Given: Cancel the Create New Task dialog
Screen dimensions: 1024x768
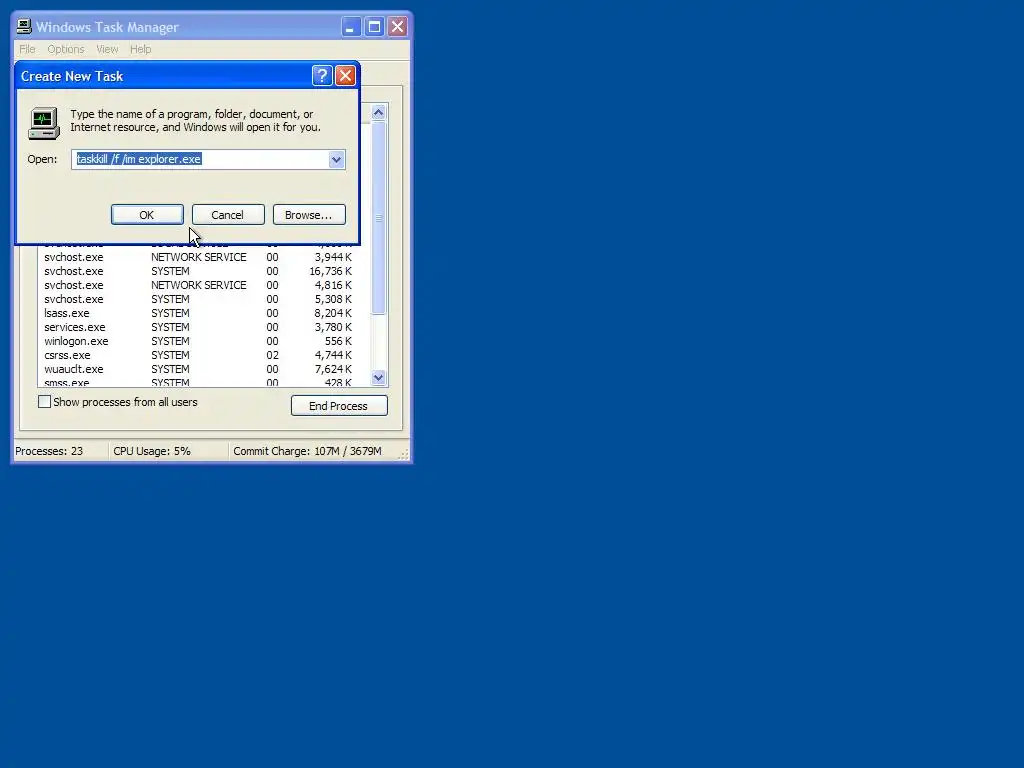Looking at the screenshot, I should pyautogui.click(x=228, y=215).
